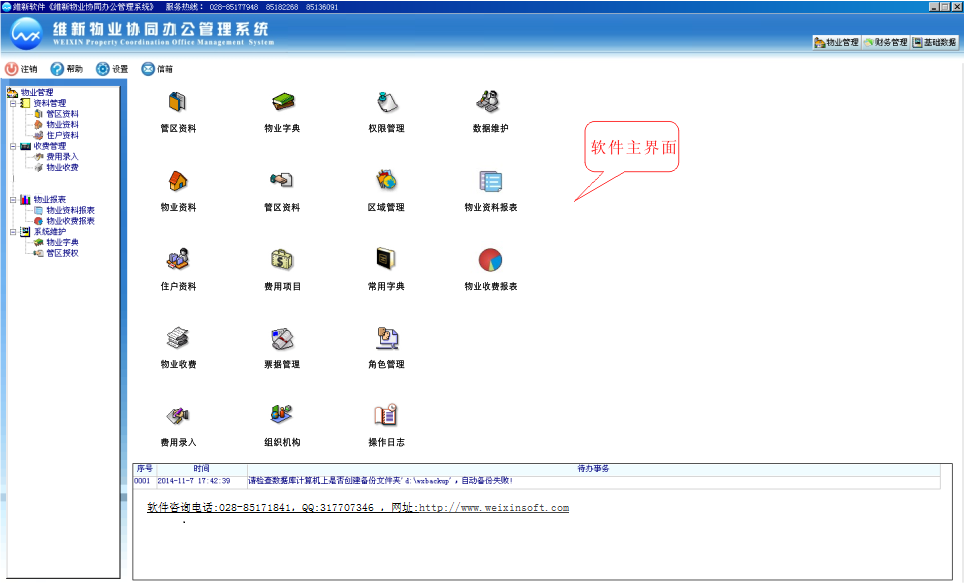The height and width of the screenshot is (584, 965).
Task: Collapse the 资料管理 tree node
Action: point(13,103)
